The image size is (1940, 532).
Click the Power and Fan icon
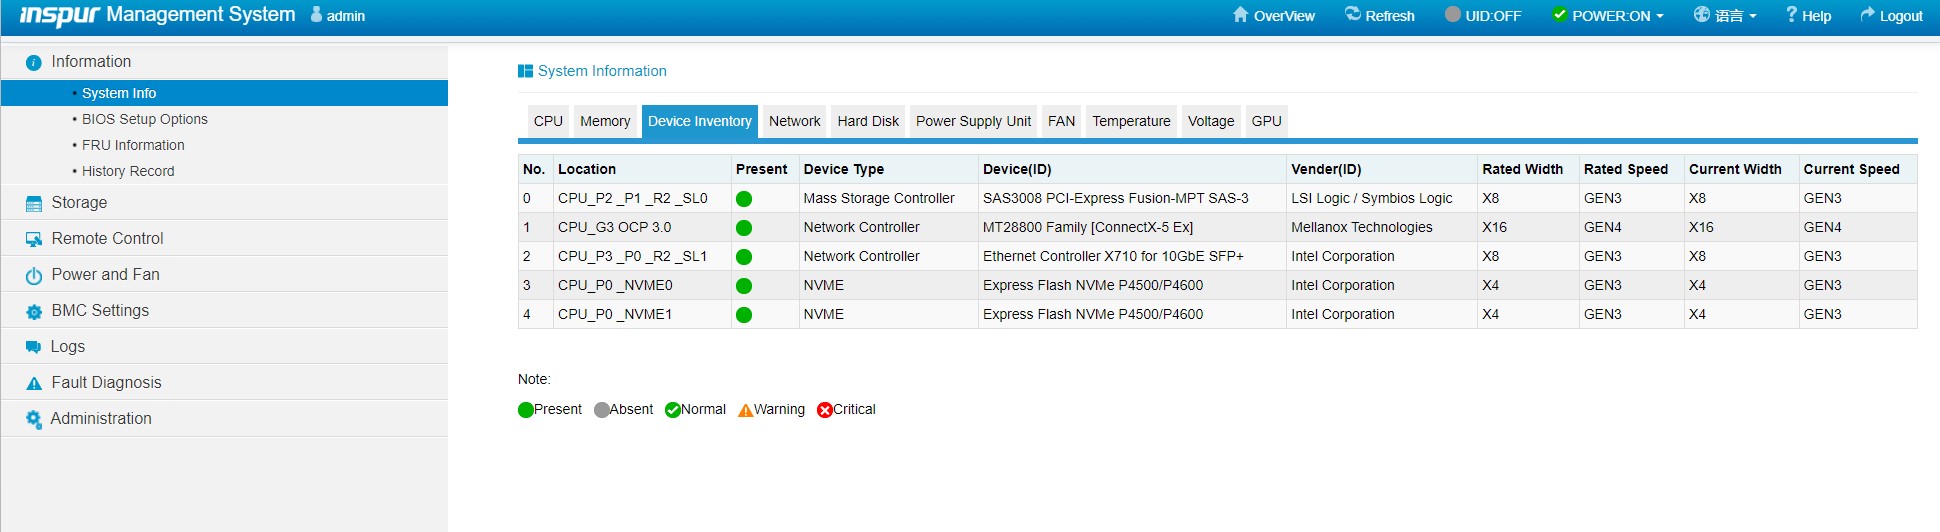[34, 275]
